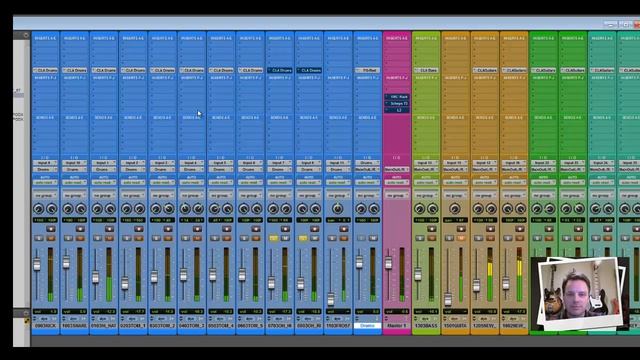Open Drums output selector on SNARE track
The height and width of the screenshot is (360, 640).
point(74,169)
